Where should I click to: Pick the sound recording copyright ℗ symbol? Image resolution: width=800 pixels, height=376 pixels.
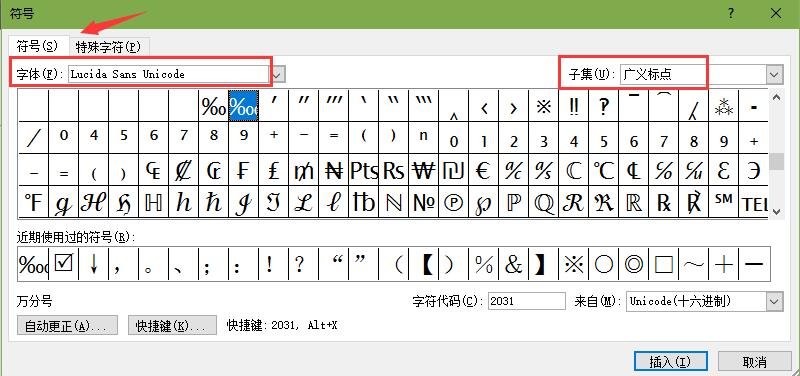coord(453,203)
